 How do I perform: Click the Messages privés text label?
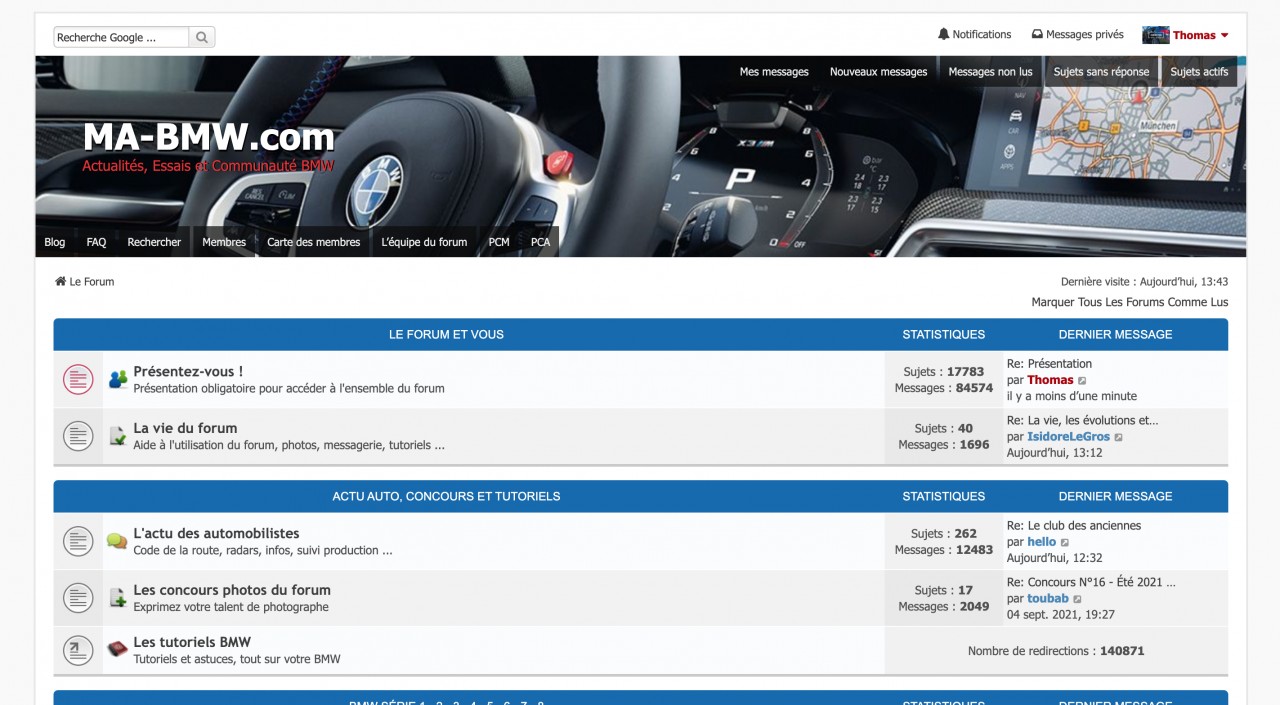[x=1085, y=34]
